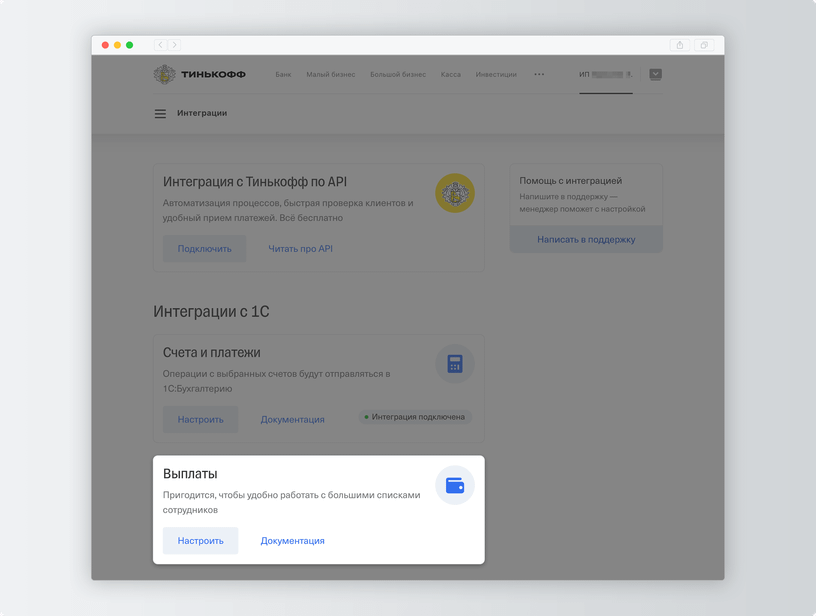
Task: Click the Интеграция с Тинькофф по API heading
Action: pos(254,182)
